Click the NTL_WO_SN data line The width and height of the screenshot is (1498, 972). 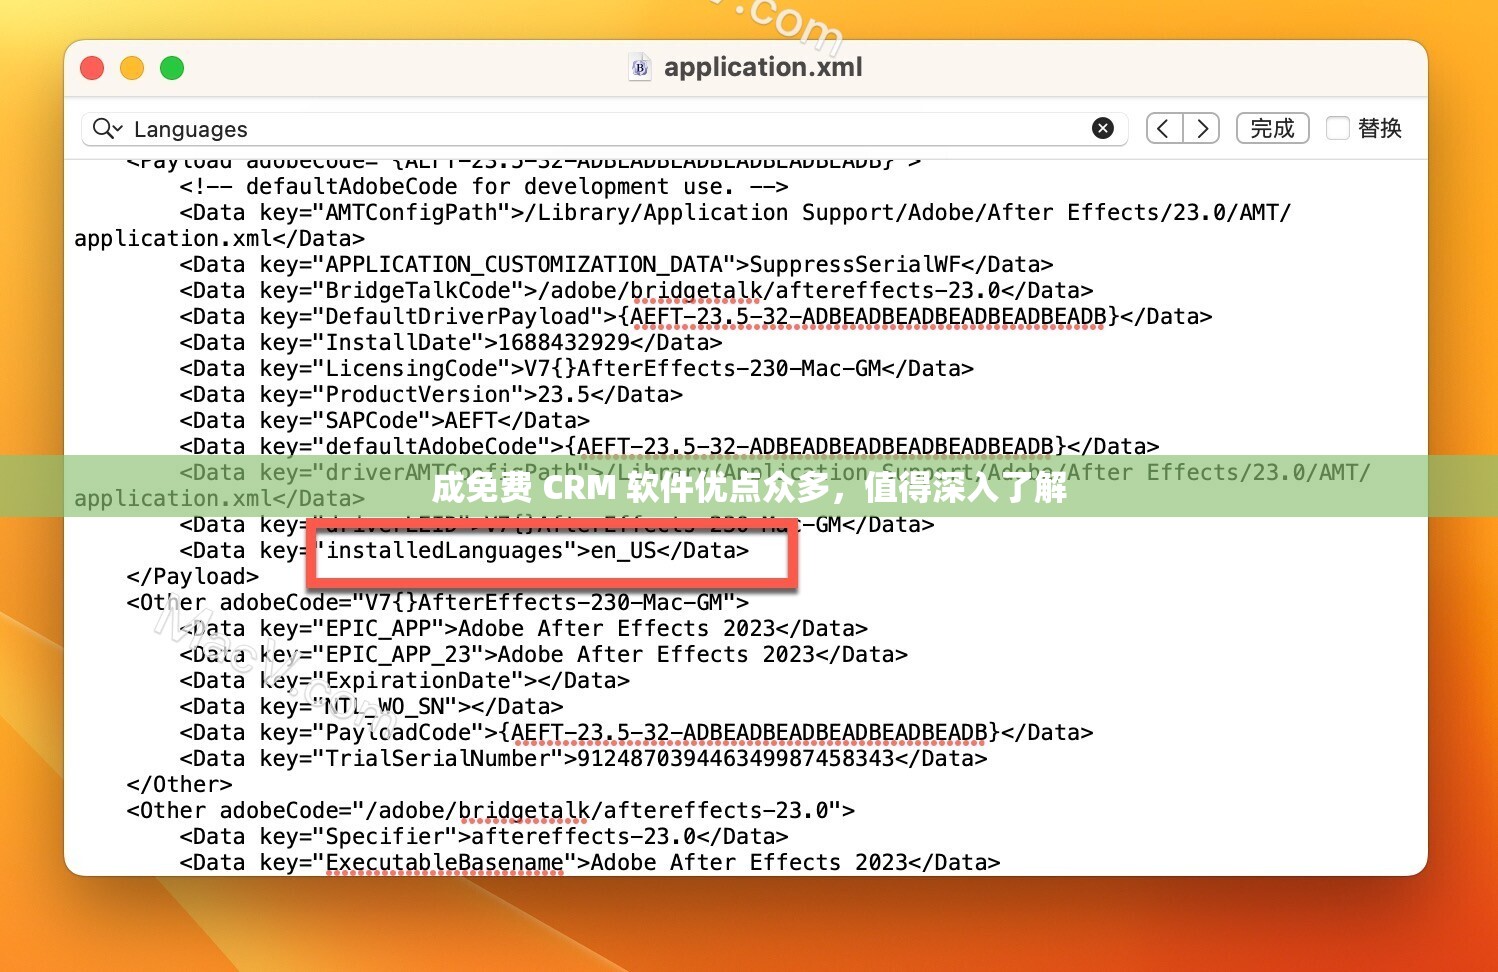click(x=372, y=707)
